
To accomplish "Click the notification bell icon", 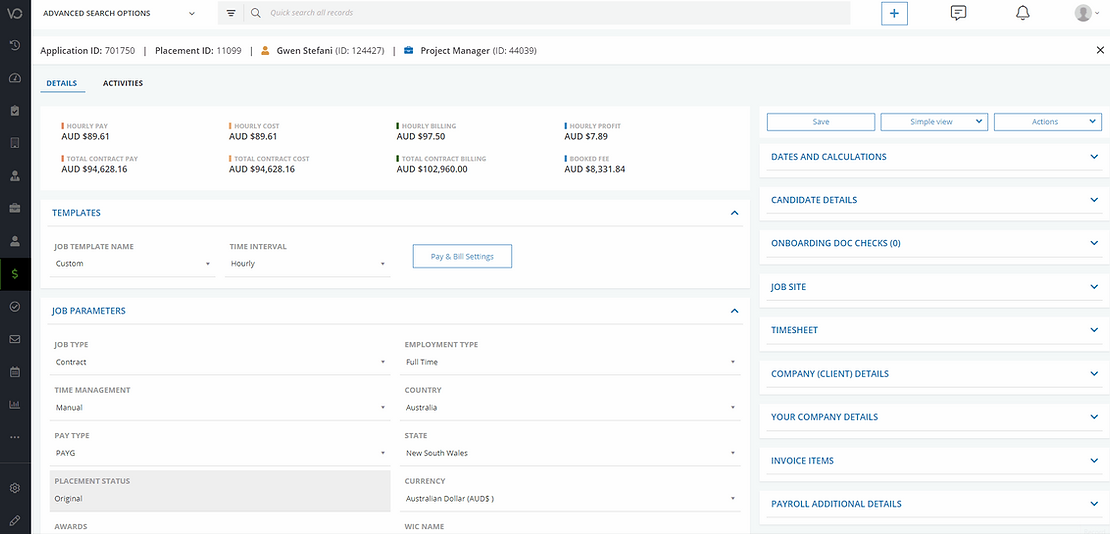I will pyautogui.click(x=1022, y=13).
